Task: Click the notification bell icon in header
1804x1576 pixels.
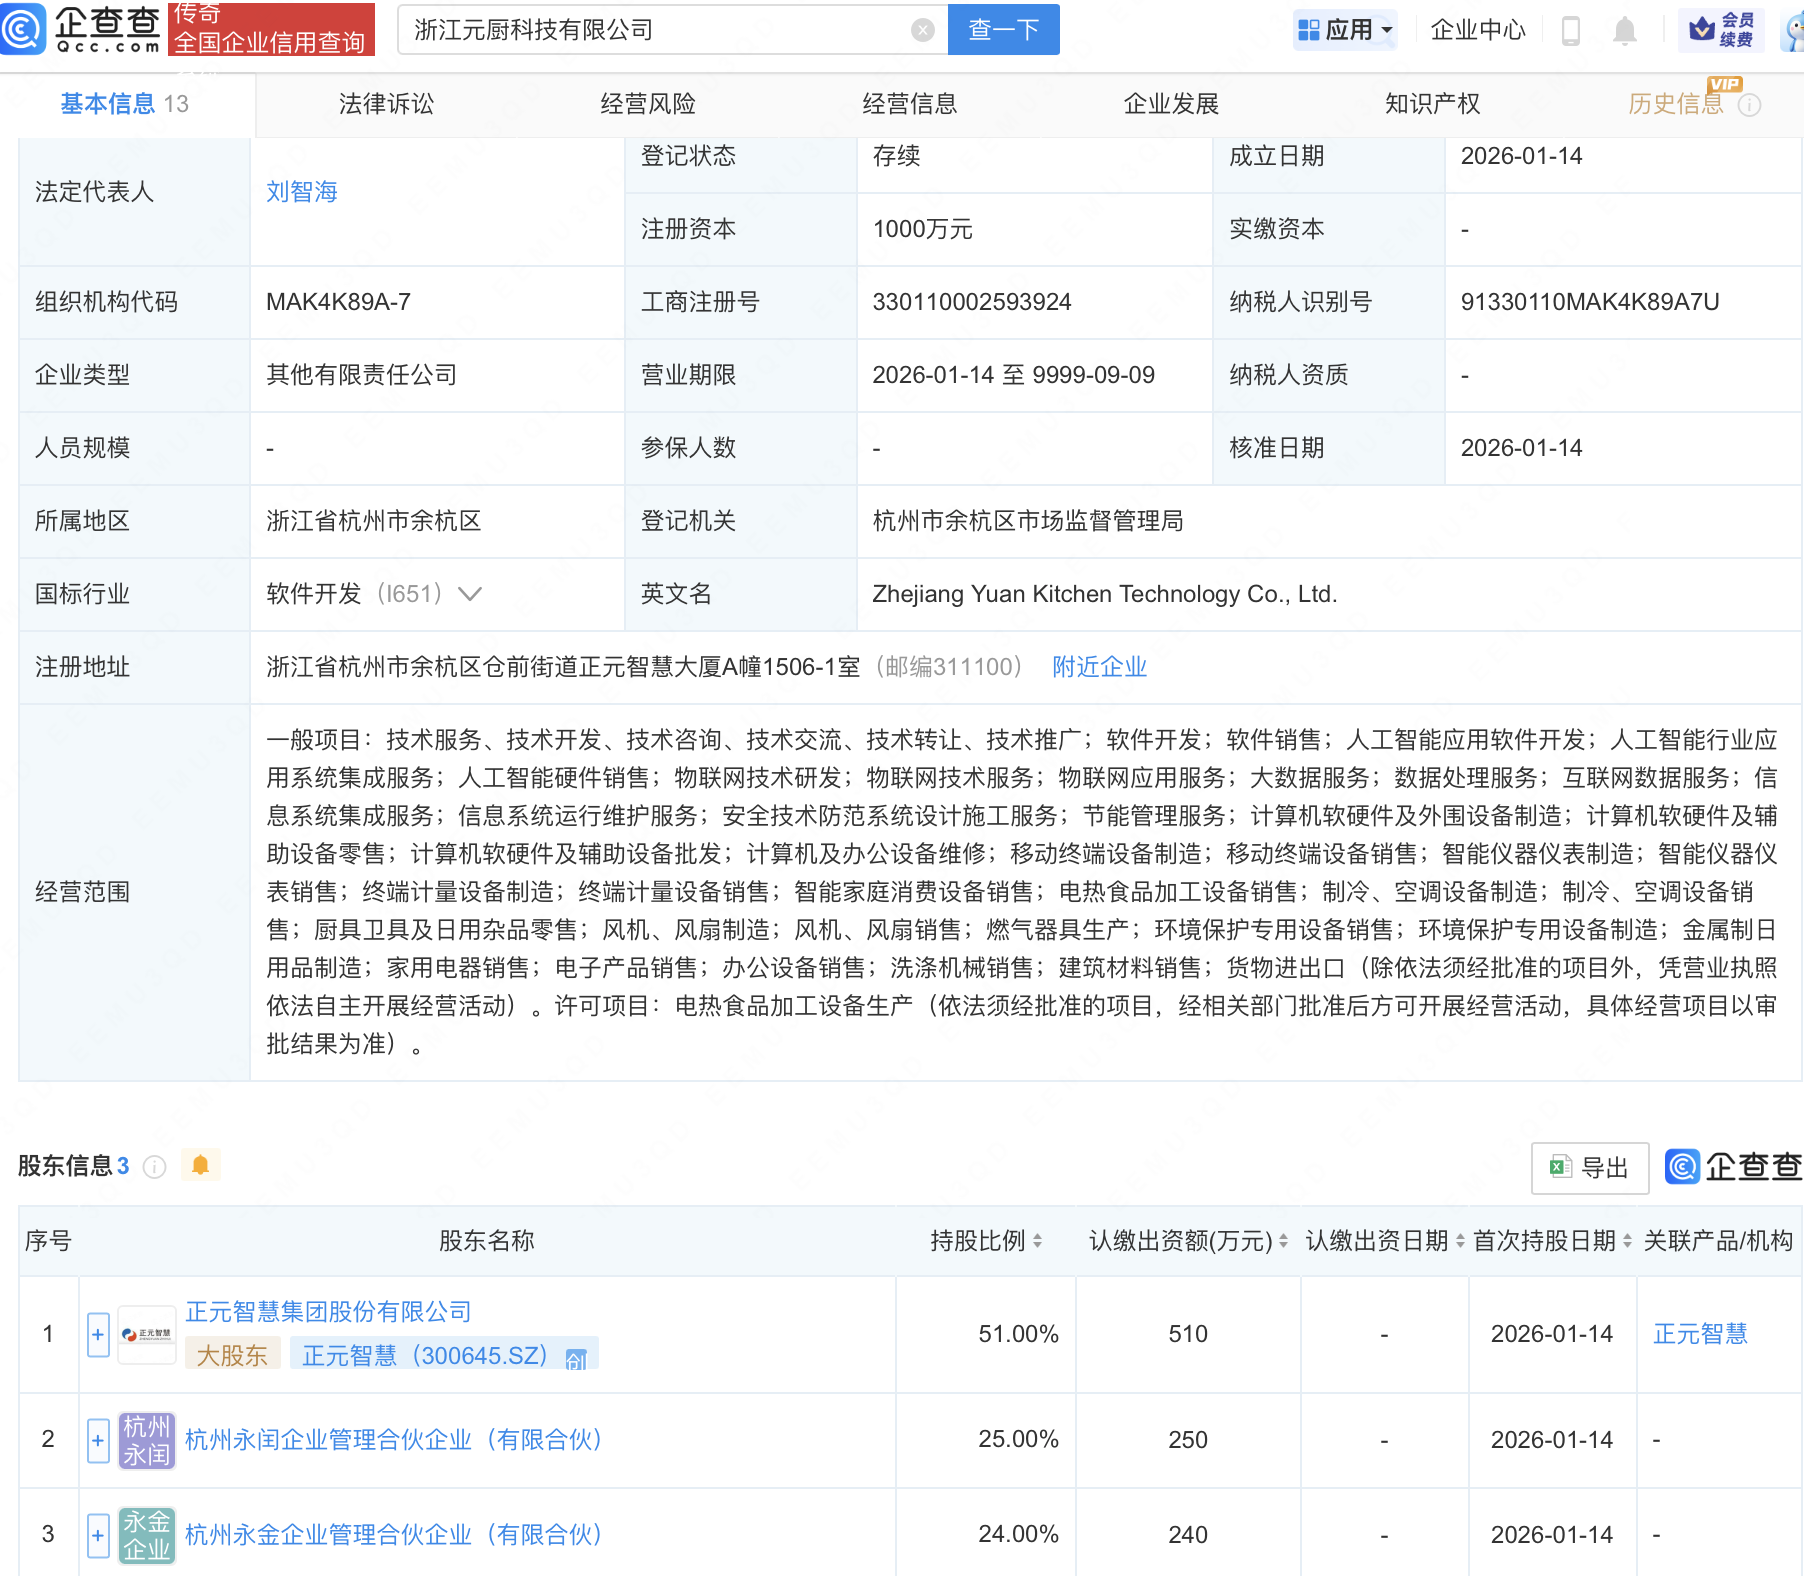Action: tap(1625, 30)
